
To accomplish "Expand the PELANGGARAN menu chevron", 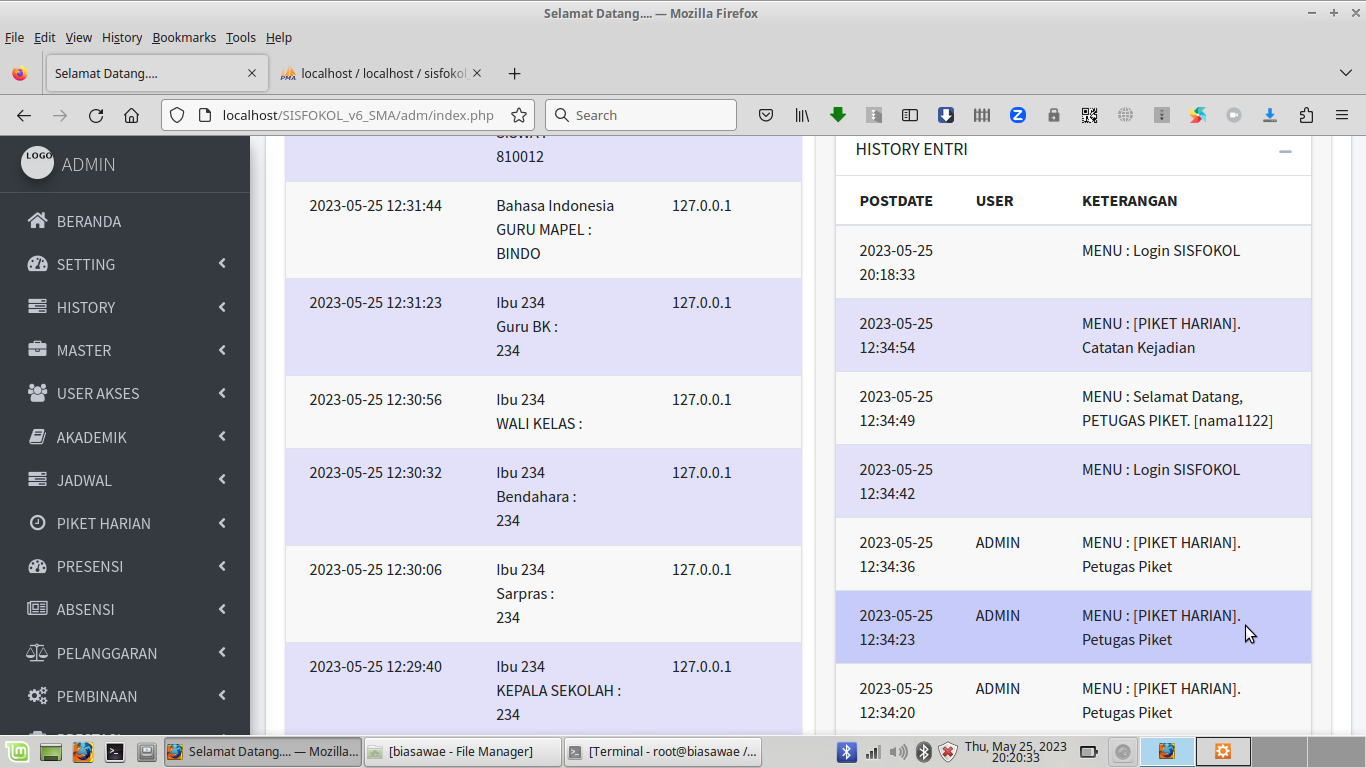I will (x=222, y=653).
